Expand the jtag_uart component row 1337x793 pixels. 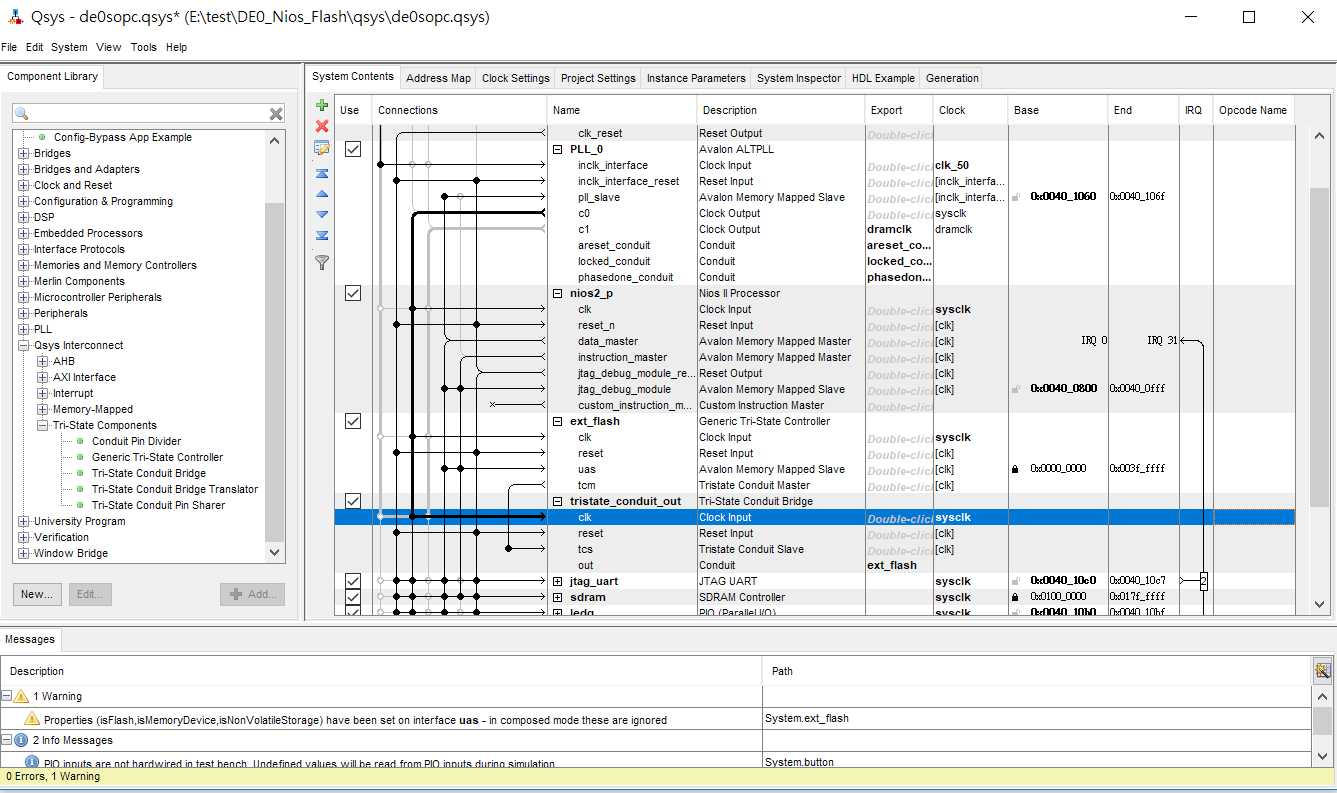(558, 581)
